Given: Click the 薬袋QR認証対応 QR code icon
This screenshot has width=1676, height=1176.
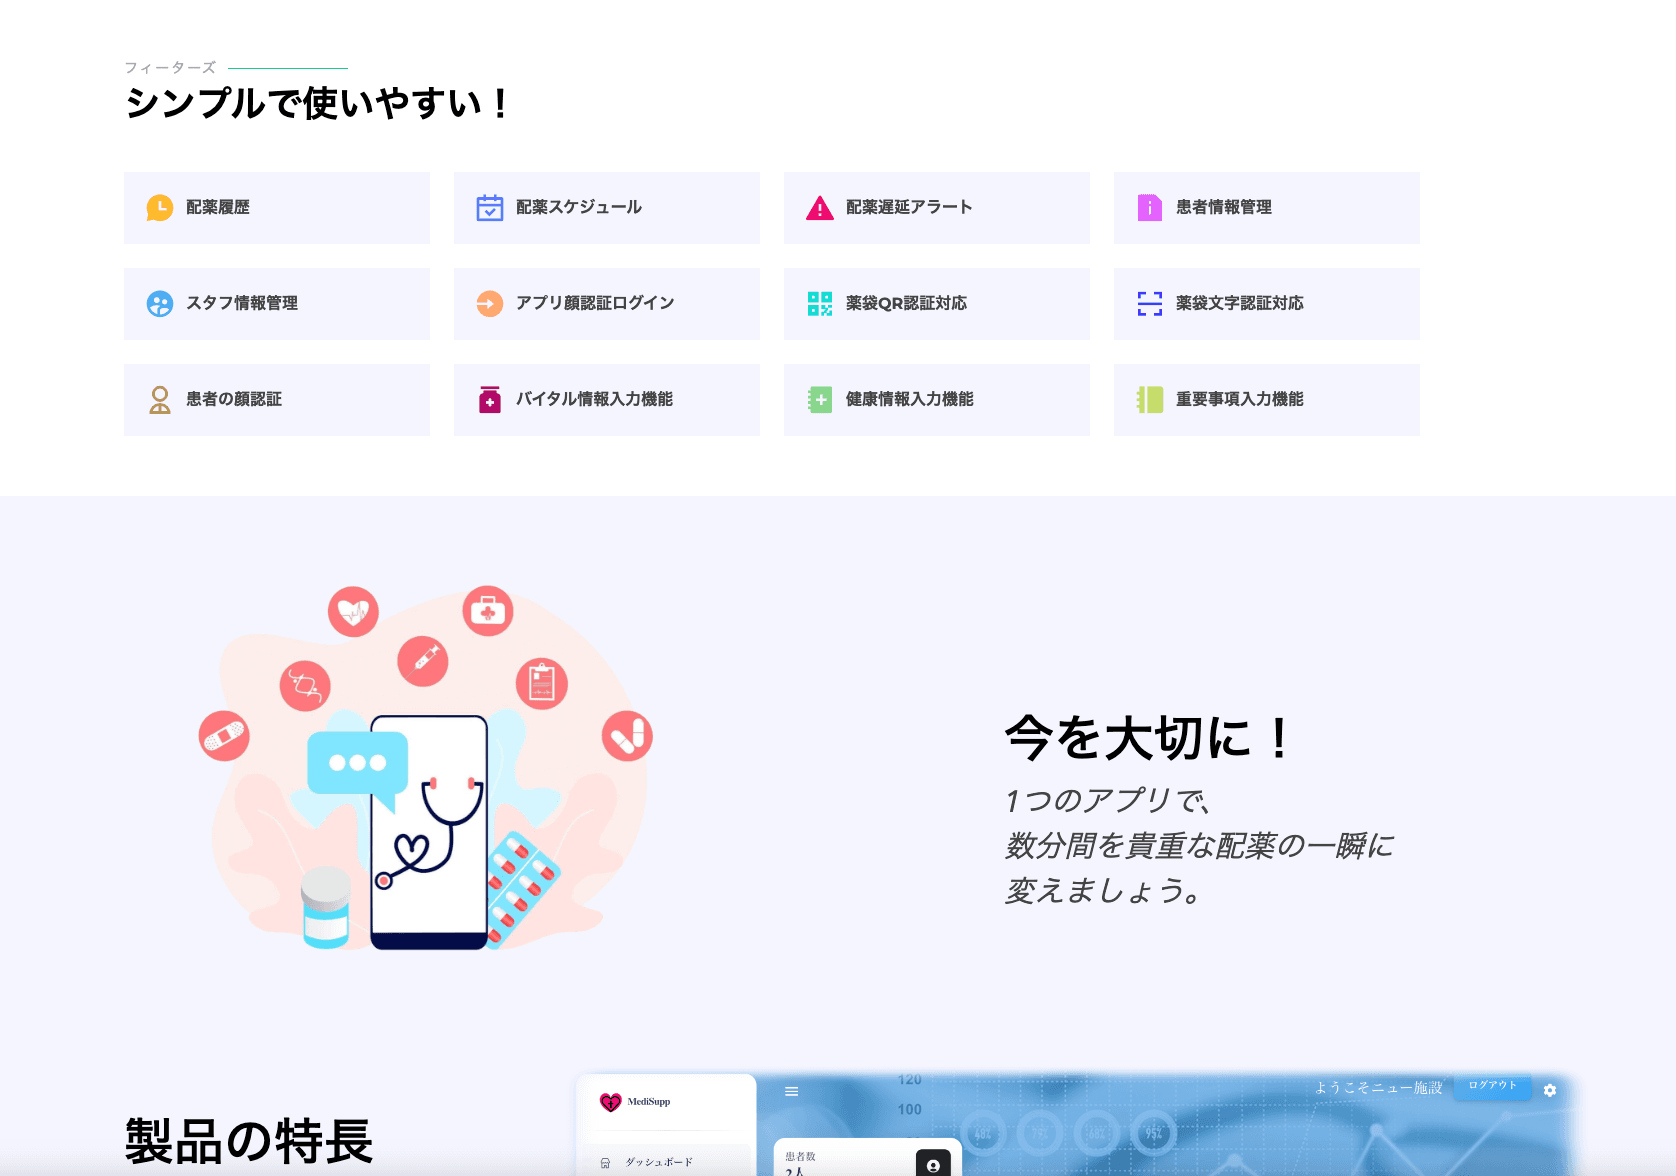Looking at the screenshot, I should click(x=819, y=303).
